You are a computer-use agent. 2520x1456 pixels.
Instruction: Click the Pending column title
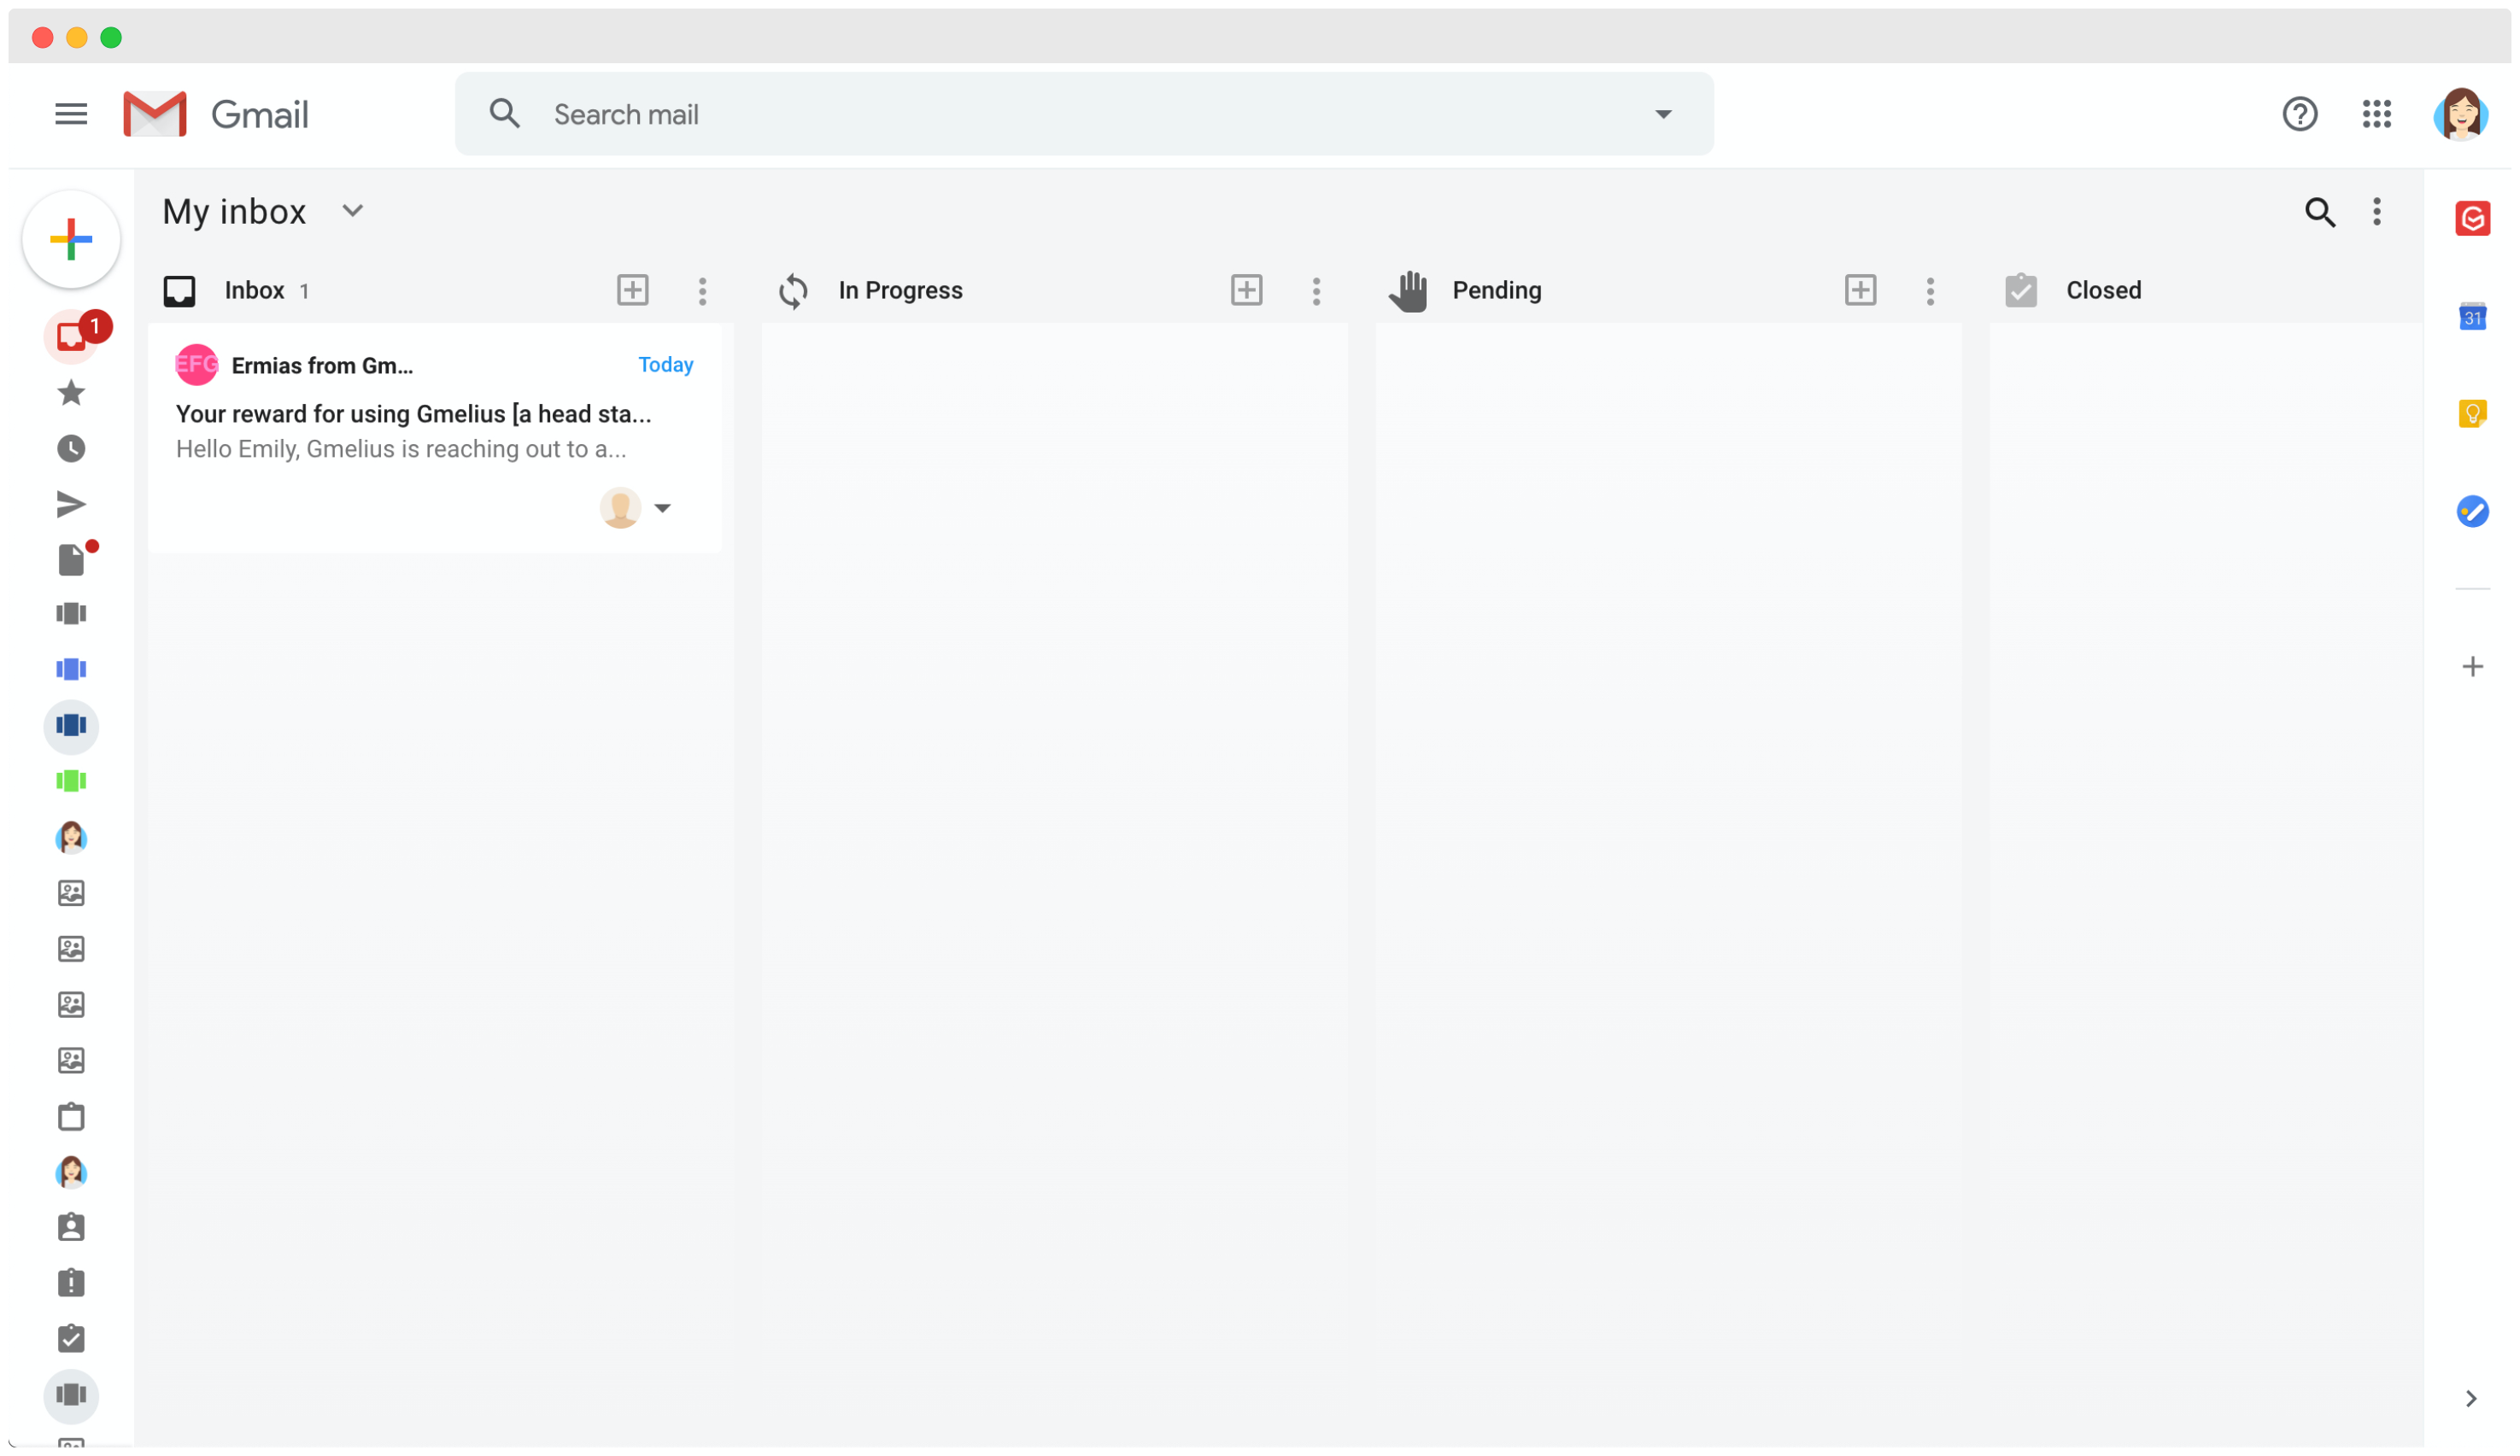click(1497, 291)
